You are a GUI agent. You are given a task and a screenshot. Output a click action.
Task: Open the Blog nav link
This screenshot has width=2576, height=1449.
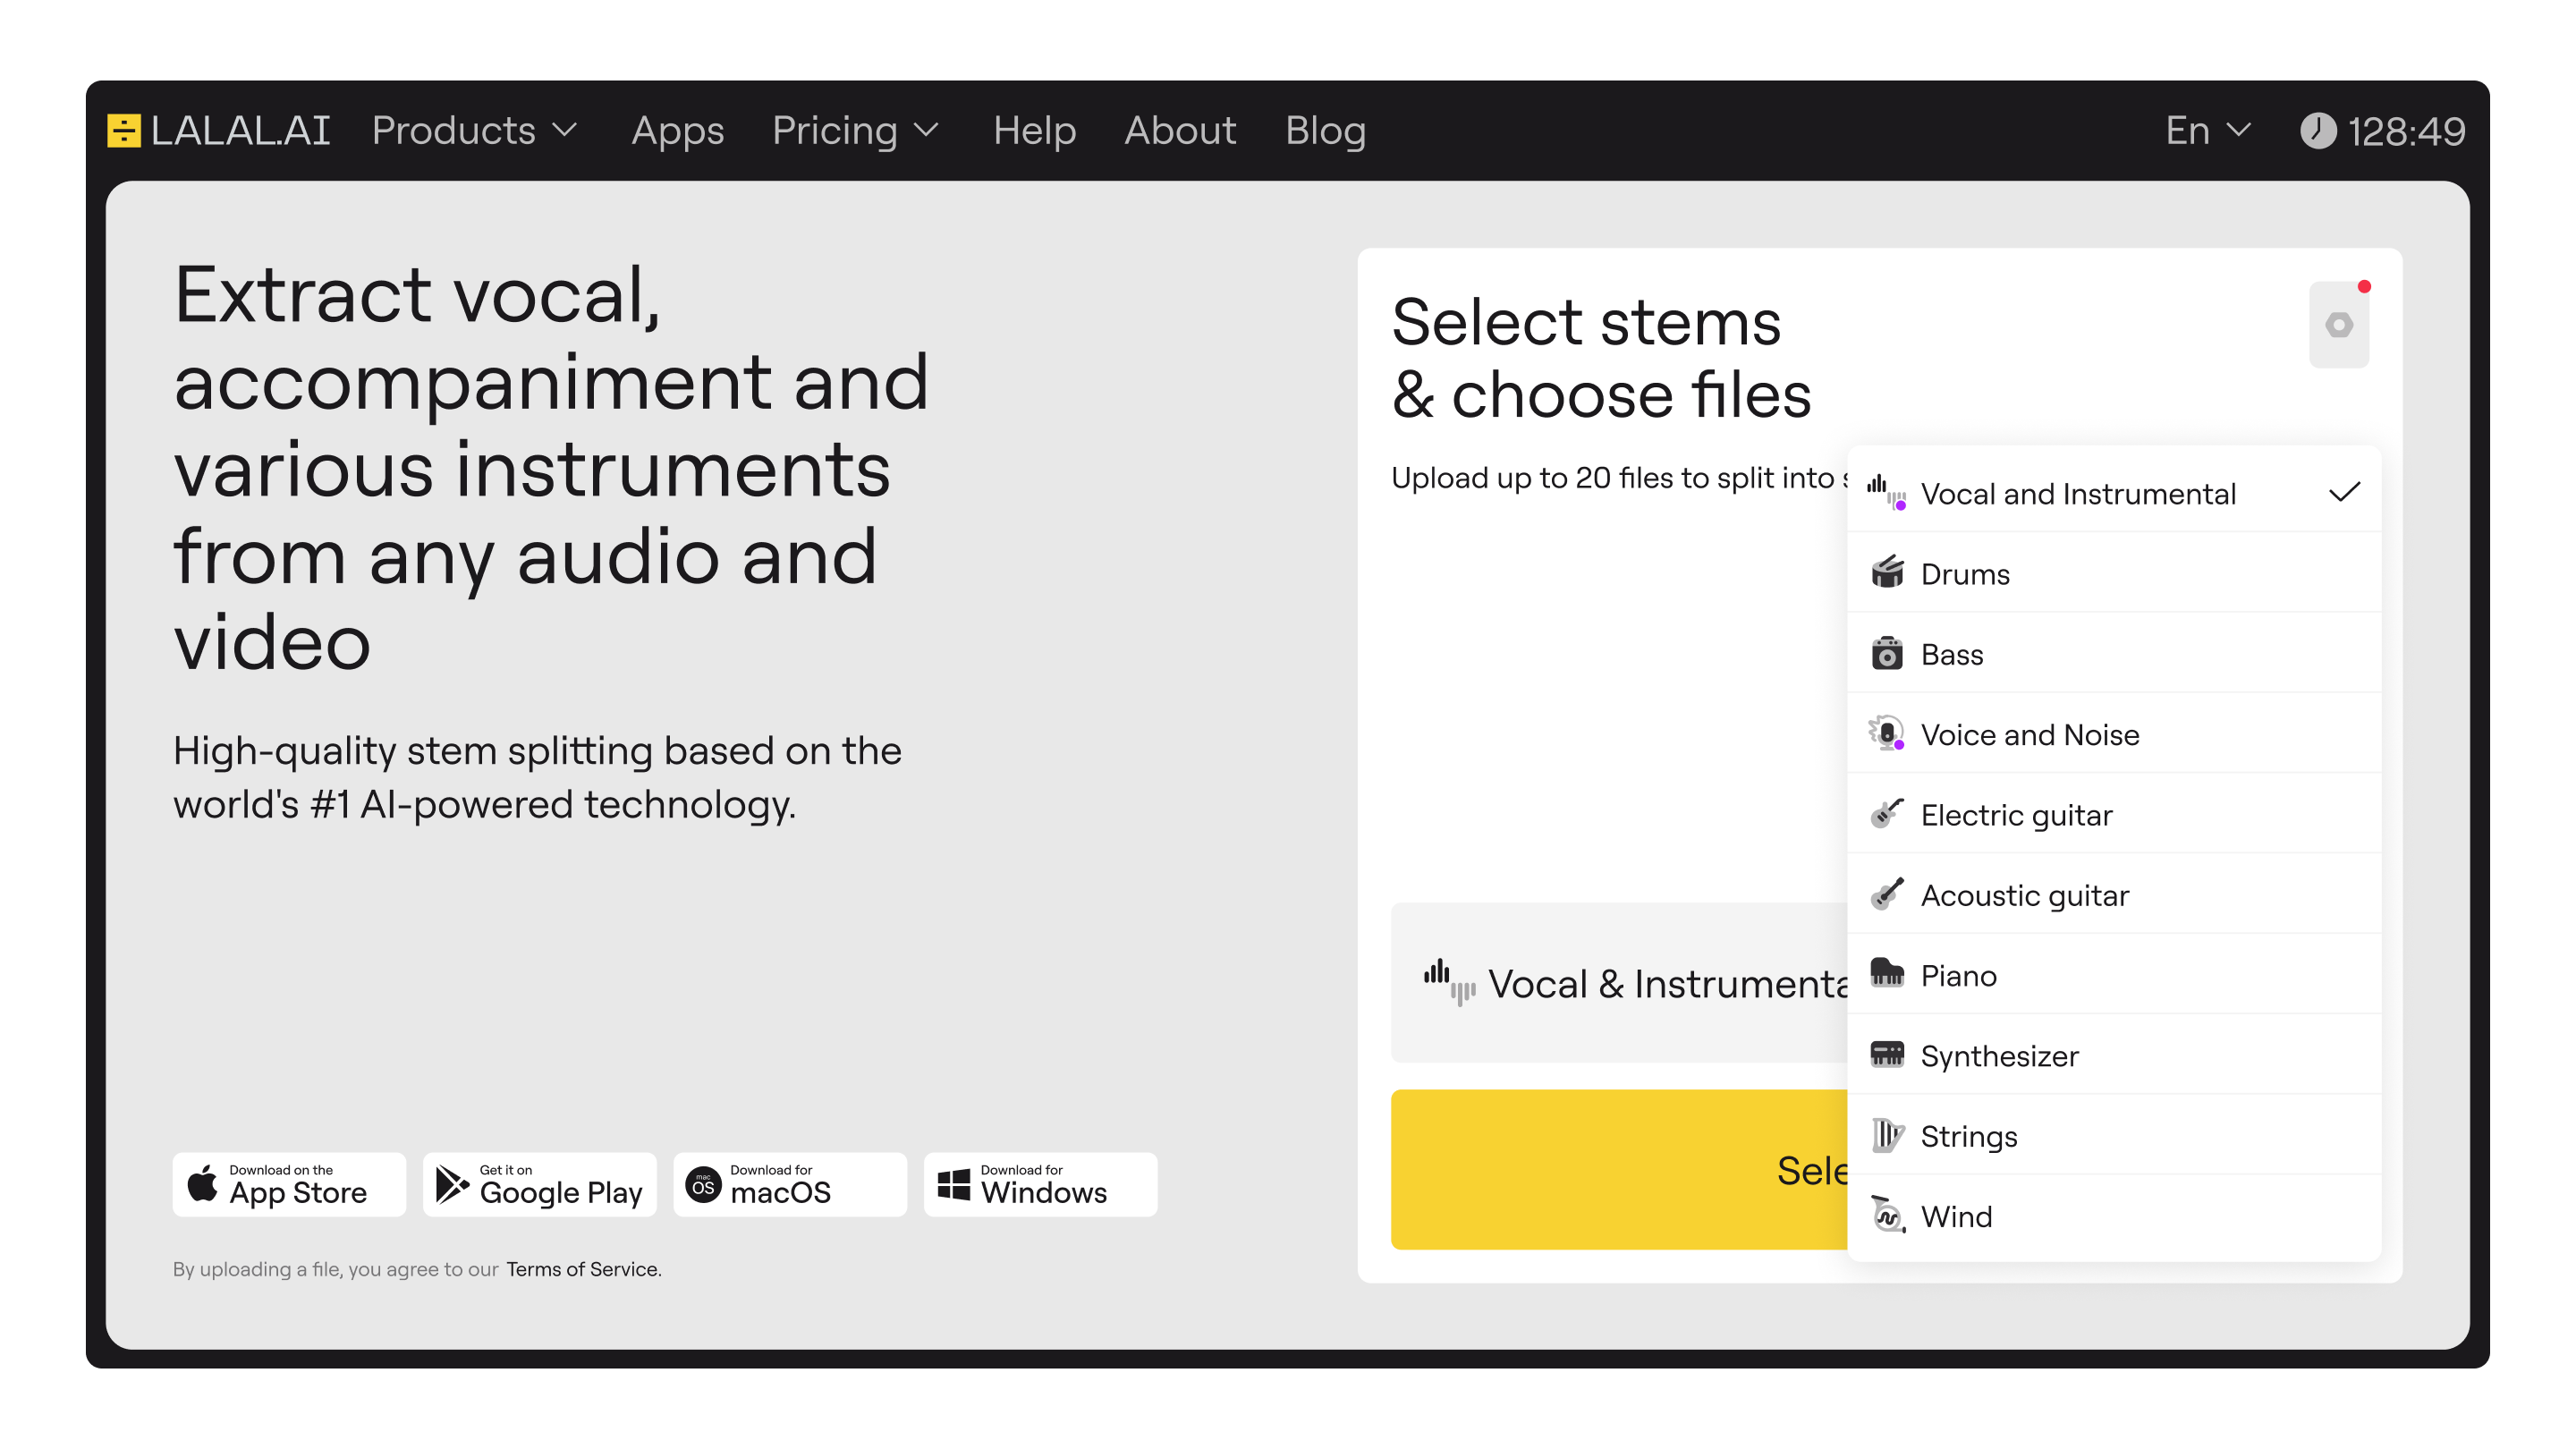1325,131
